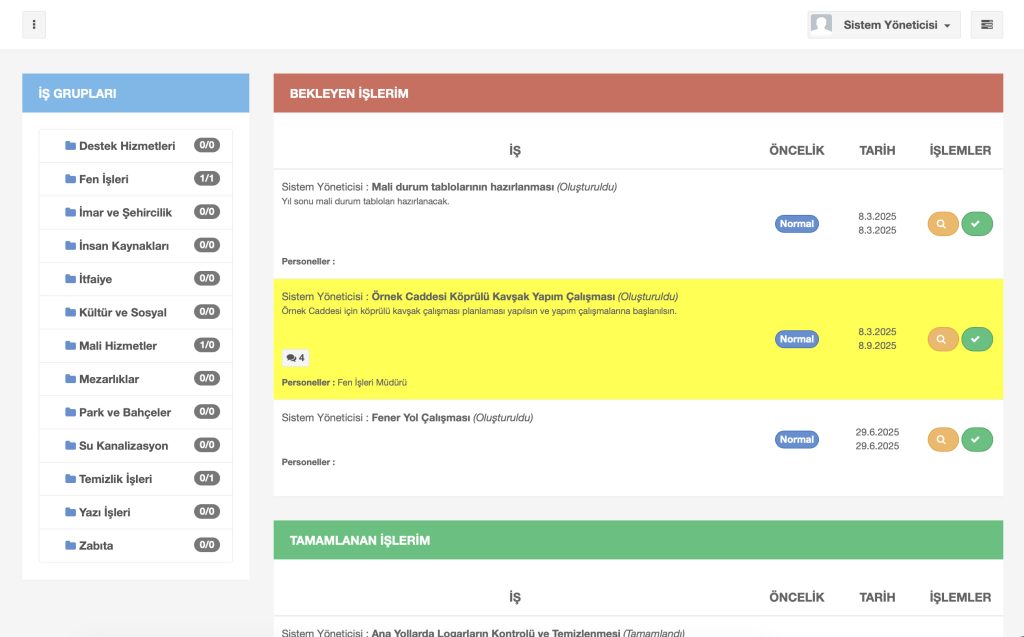This screenshot has height=637, width=1024.
Task: Click the search icon for Fener Yol Çalışması
Action: pos(942,439)
